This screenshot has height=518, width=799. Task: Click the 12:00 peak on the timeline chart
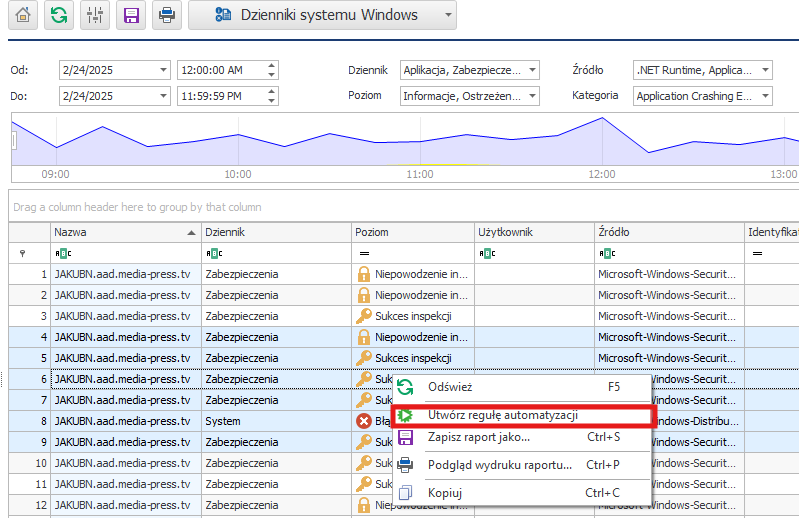pyautogui.click(x=602, y=118)
